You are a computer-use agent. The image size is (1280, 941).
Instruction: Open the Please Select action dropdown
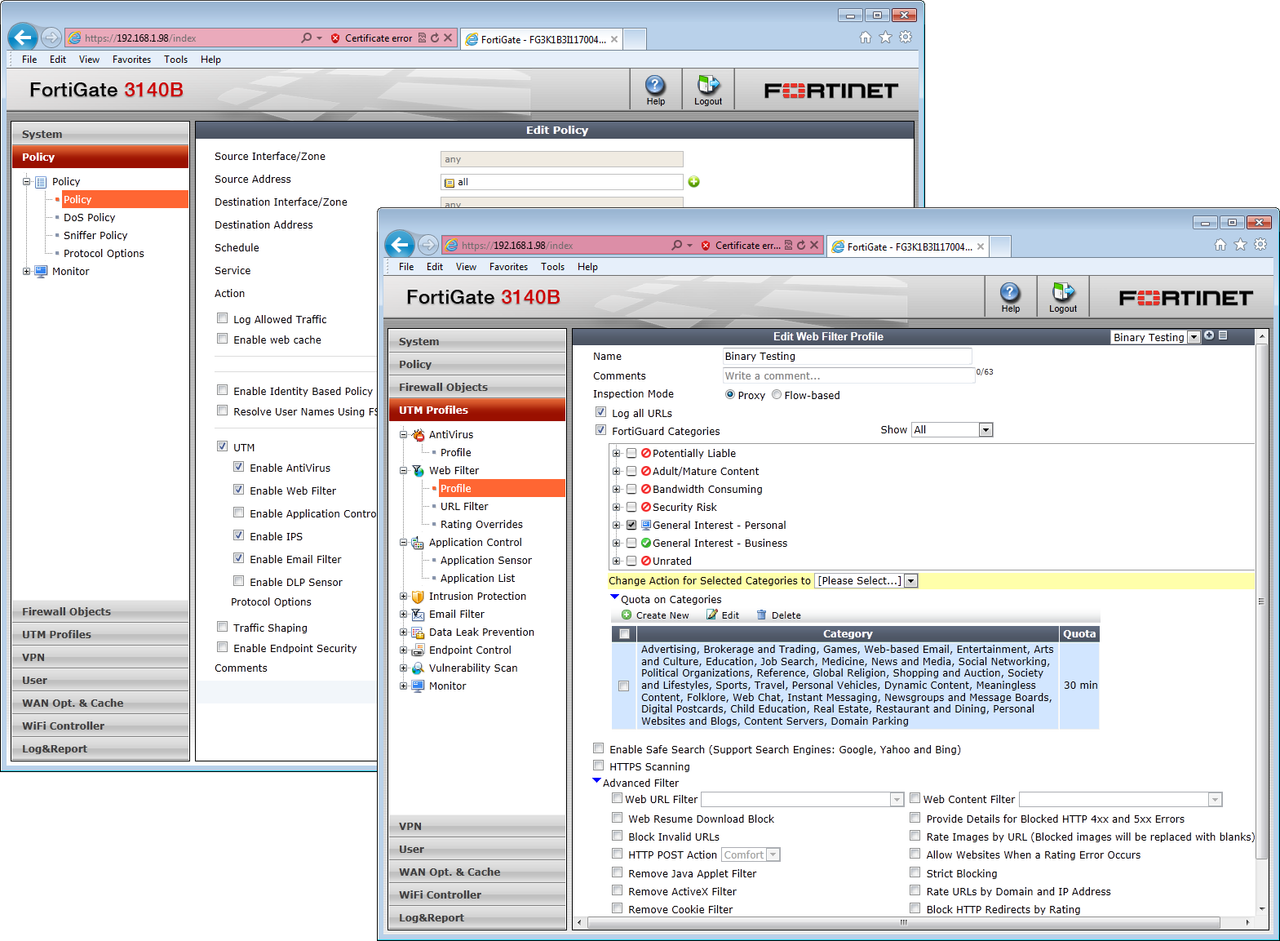(x=866, y=581)
